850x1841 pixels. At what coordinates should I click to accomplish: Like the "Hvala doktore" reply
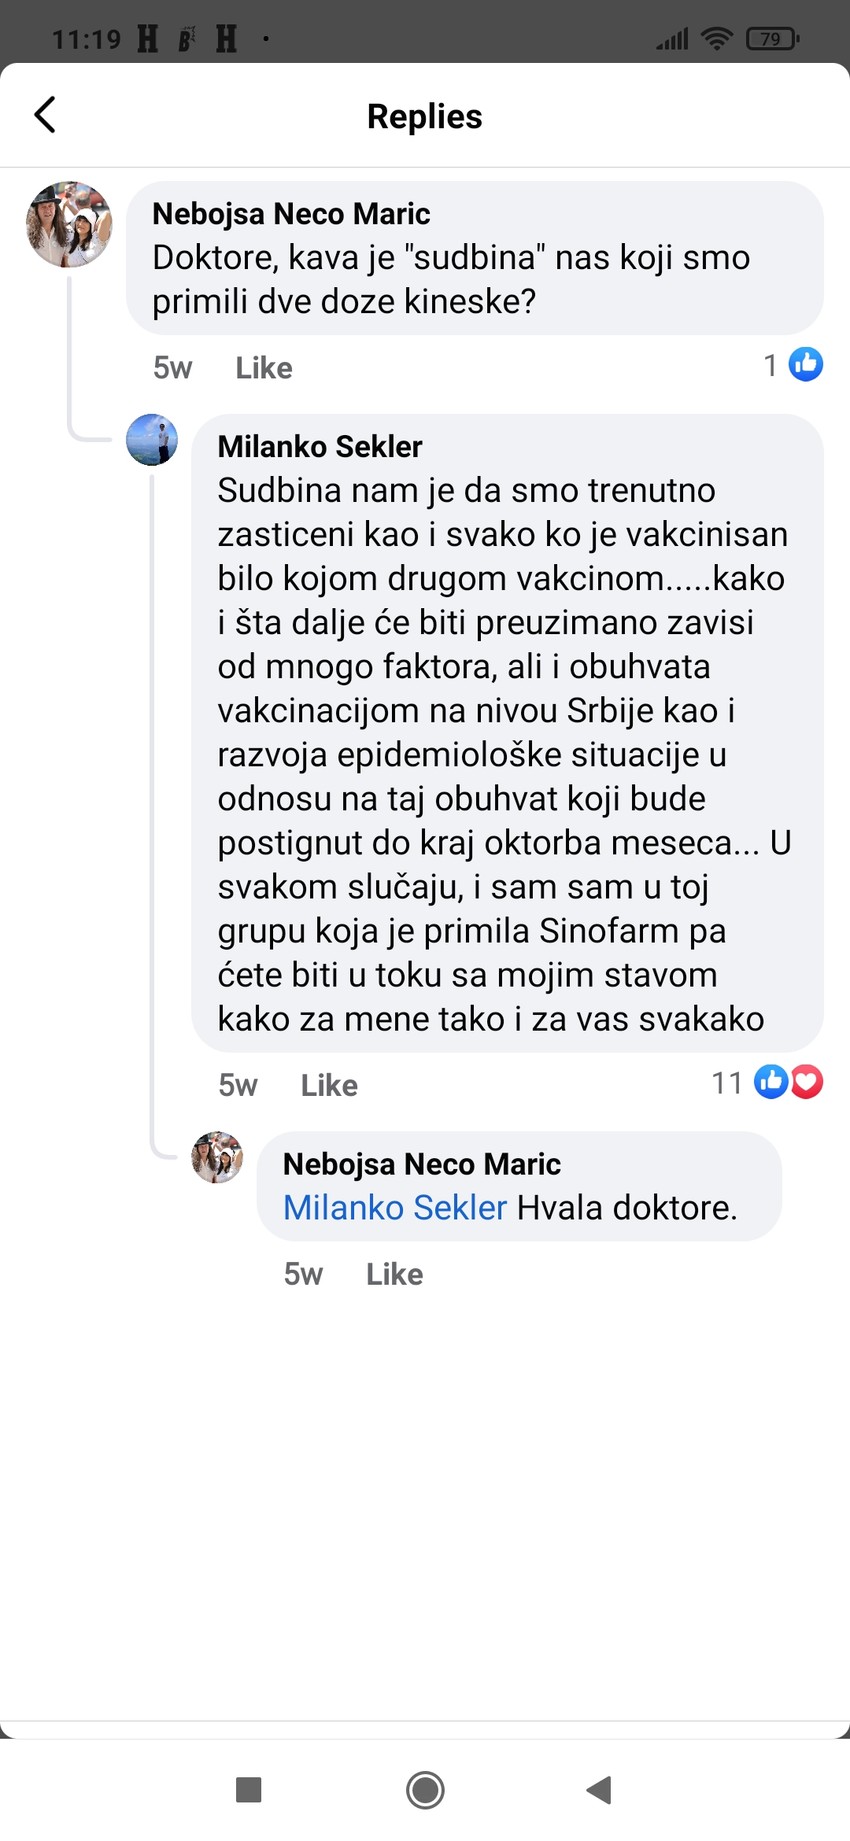pos(394,1274)
